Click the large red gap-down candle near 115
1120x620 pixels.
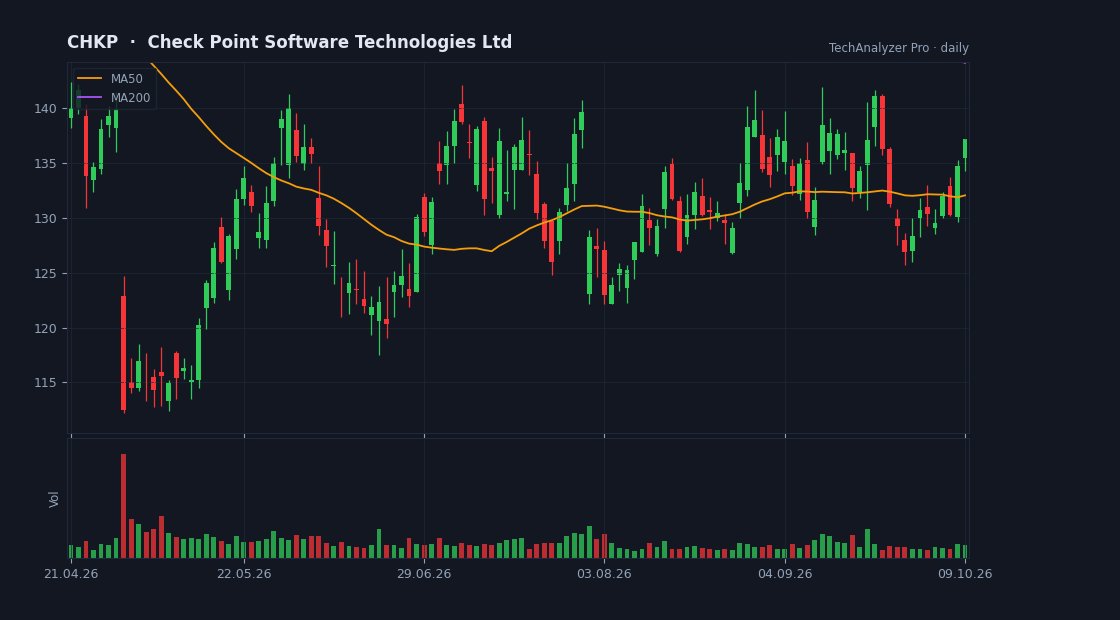point(124,353)
